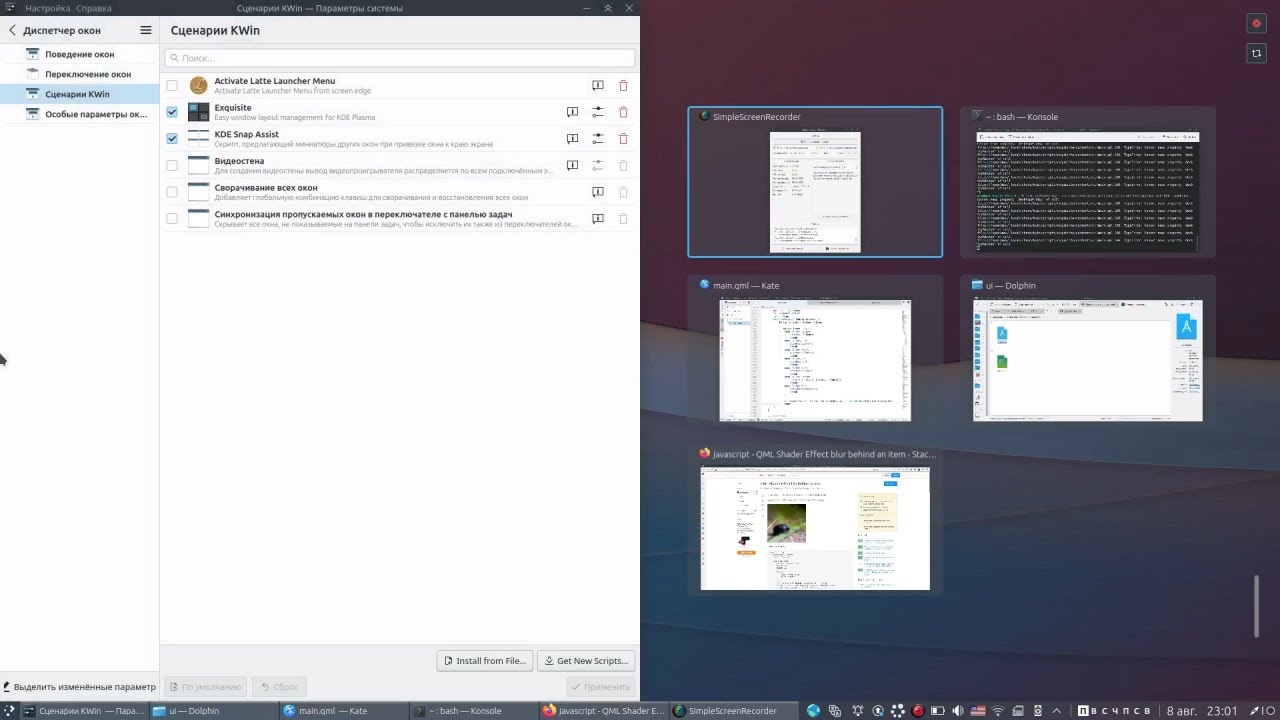Screen dimensions: 1280x720
Task: Show info about the Exquisite script
Action: [x=572, y=112]
